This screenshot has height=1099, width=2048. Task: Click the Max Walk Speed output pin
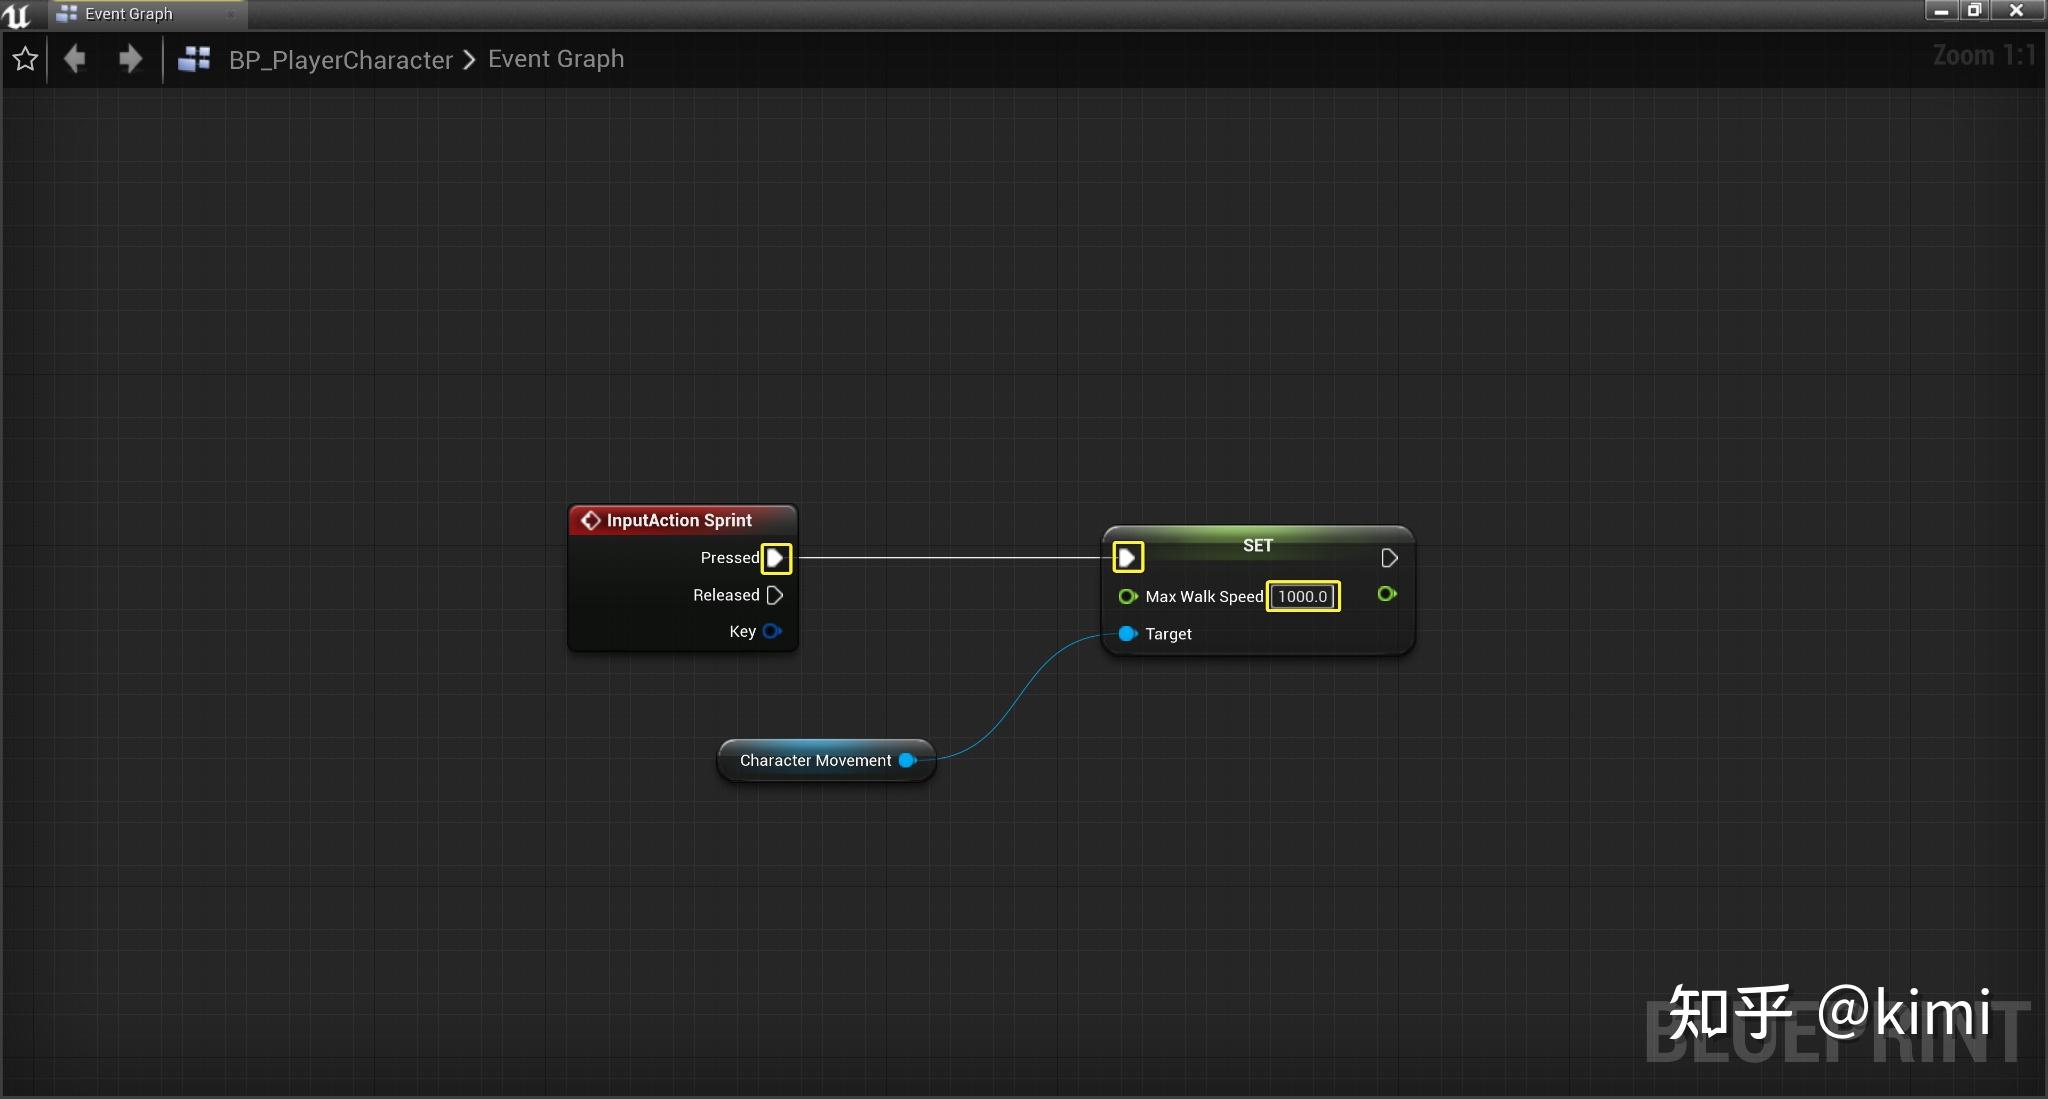point(1386,595)
